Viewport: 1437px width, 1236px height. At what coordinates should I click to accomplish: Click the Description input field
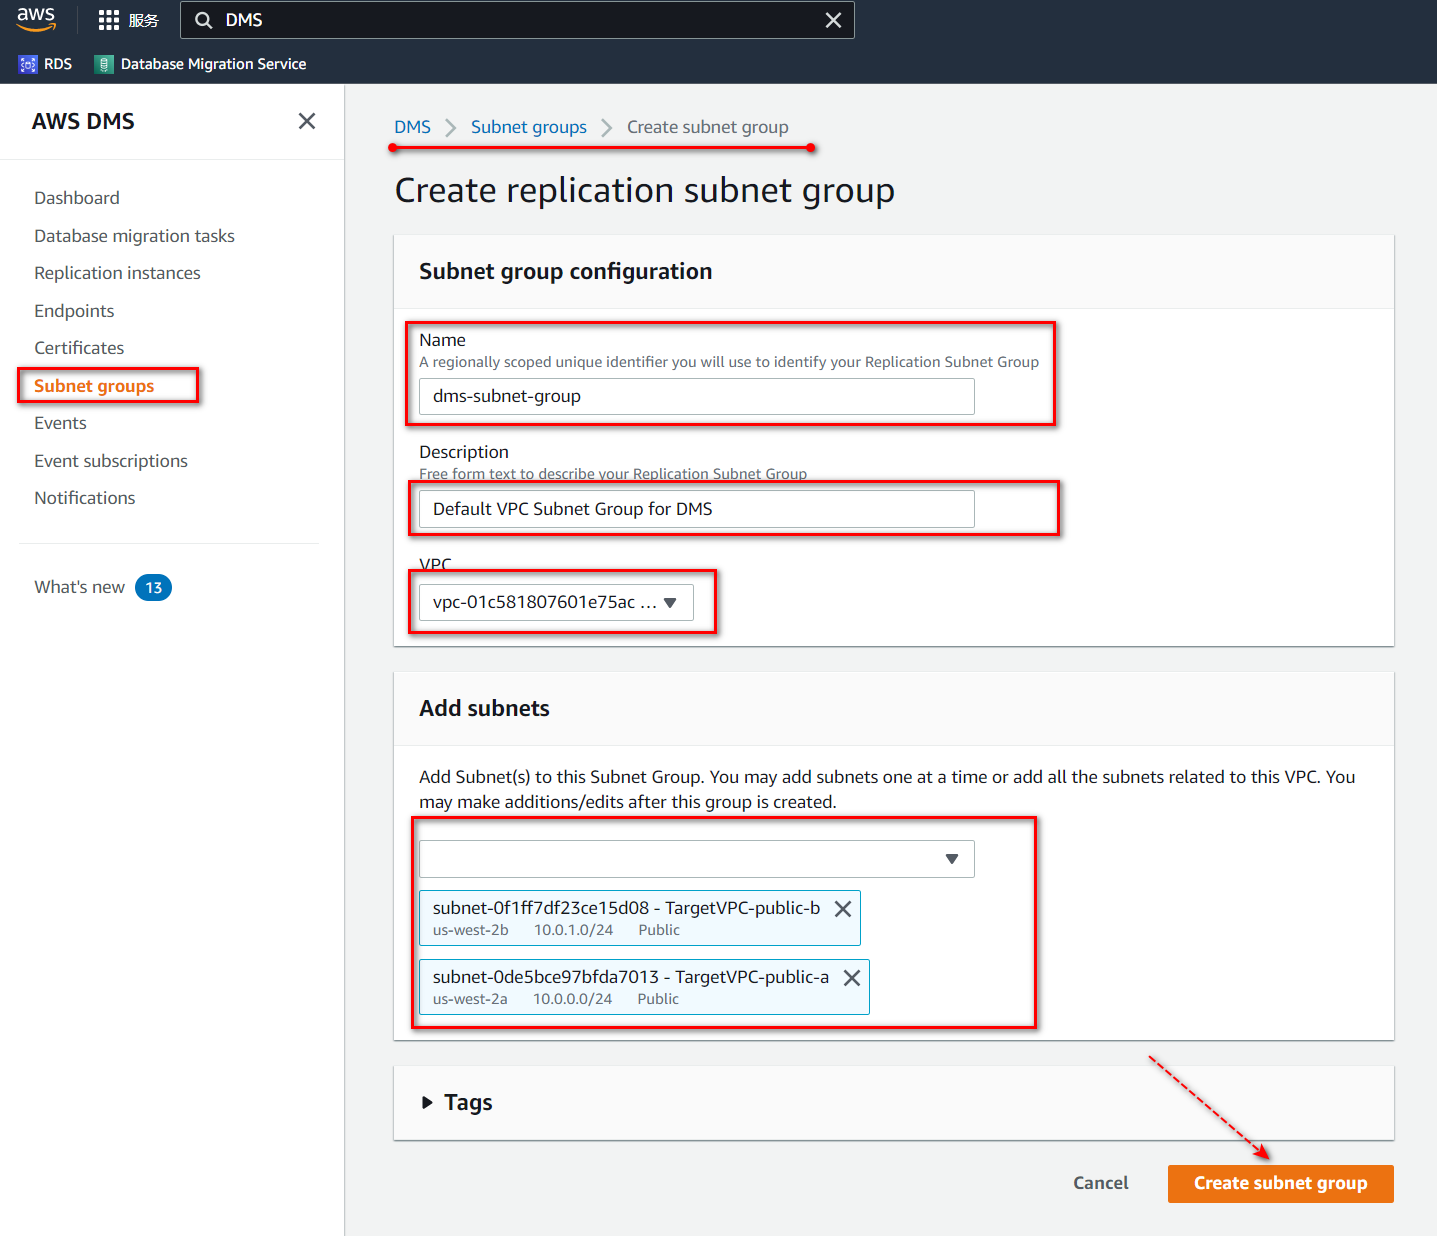[x=697, y=509]
